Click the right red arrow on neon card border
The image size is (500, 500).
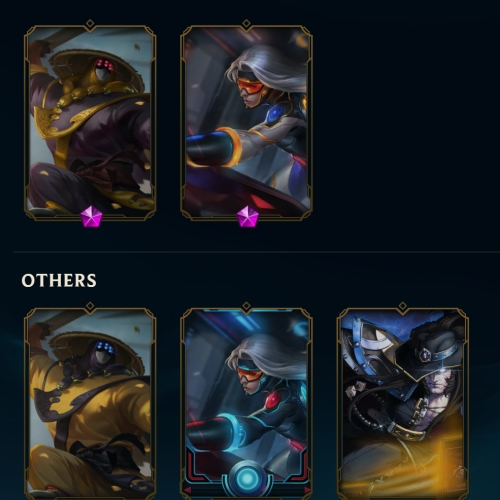[x=307, y=490]
